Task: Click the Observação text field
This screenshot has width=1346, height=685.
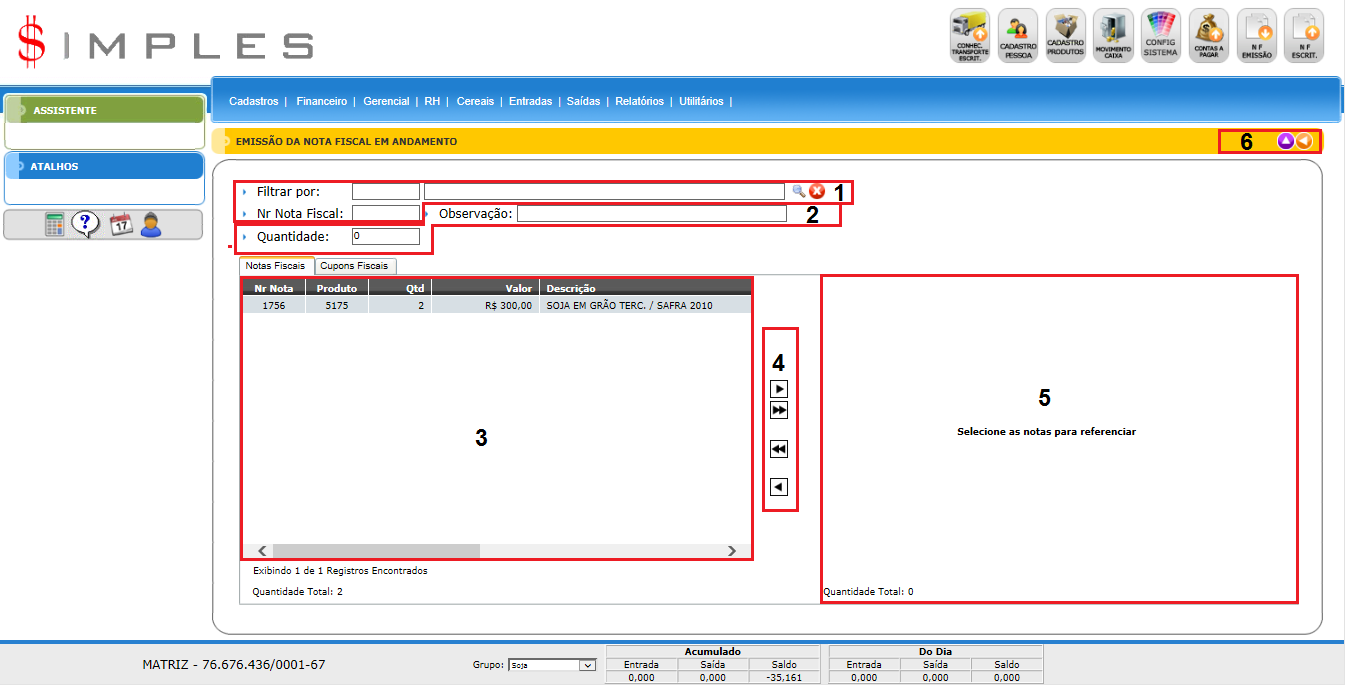Action: pos(651,213)
